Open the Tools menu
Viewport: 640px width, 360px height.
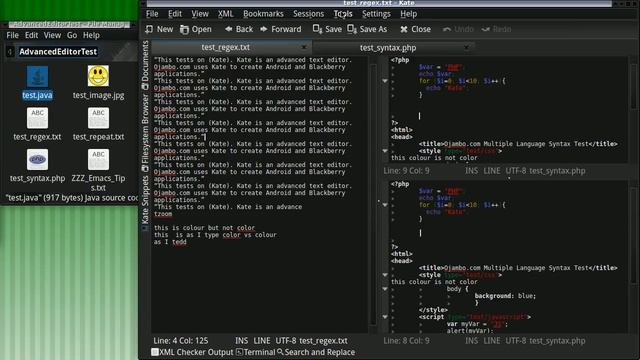coord(343,13)
